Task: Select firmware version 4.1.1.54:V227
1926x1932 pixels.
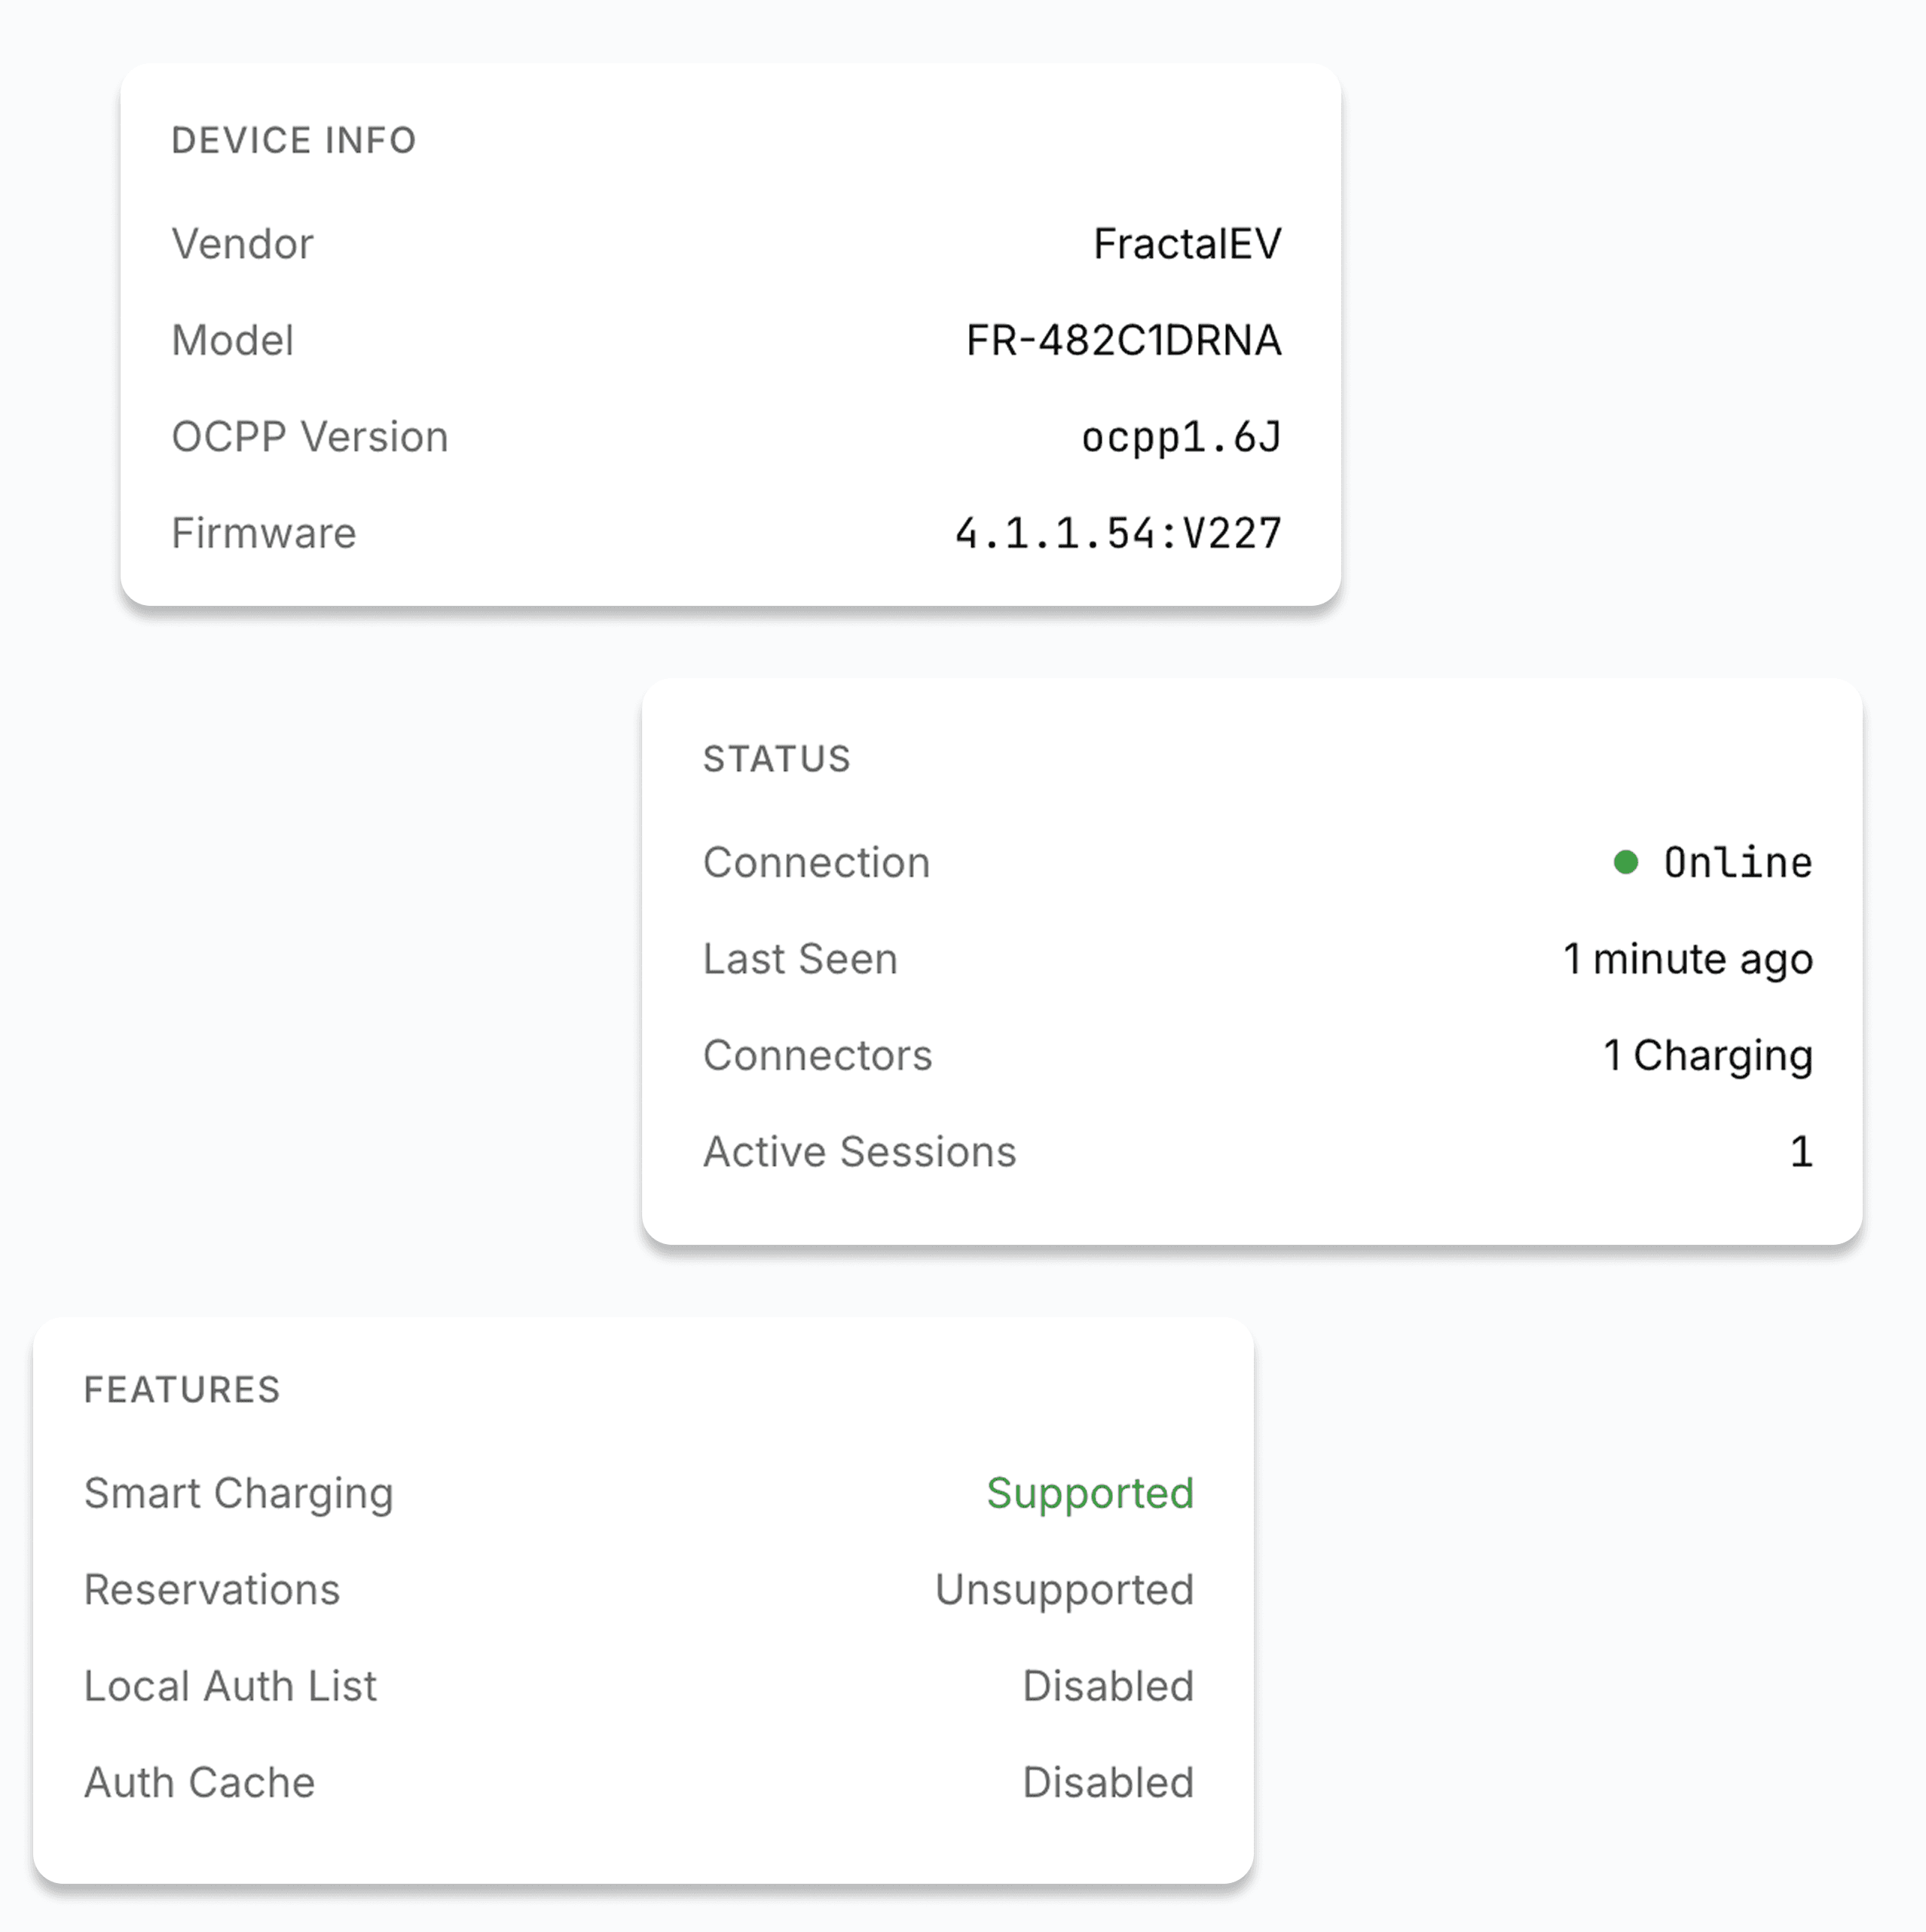Action: (1118, 534)
